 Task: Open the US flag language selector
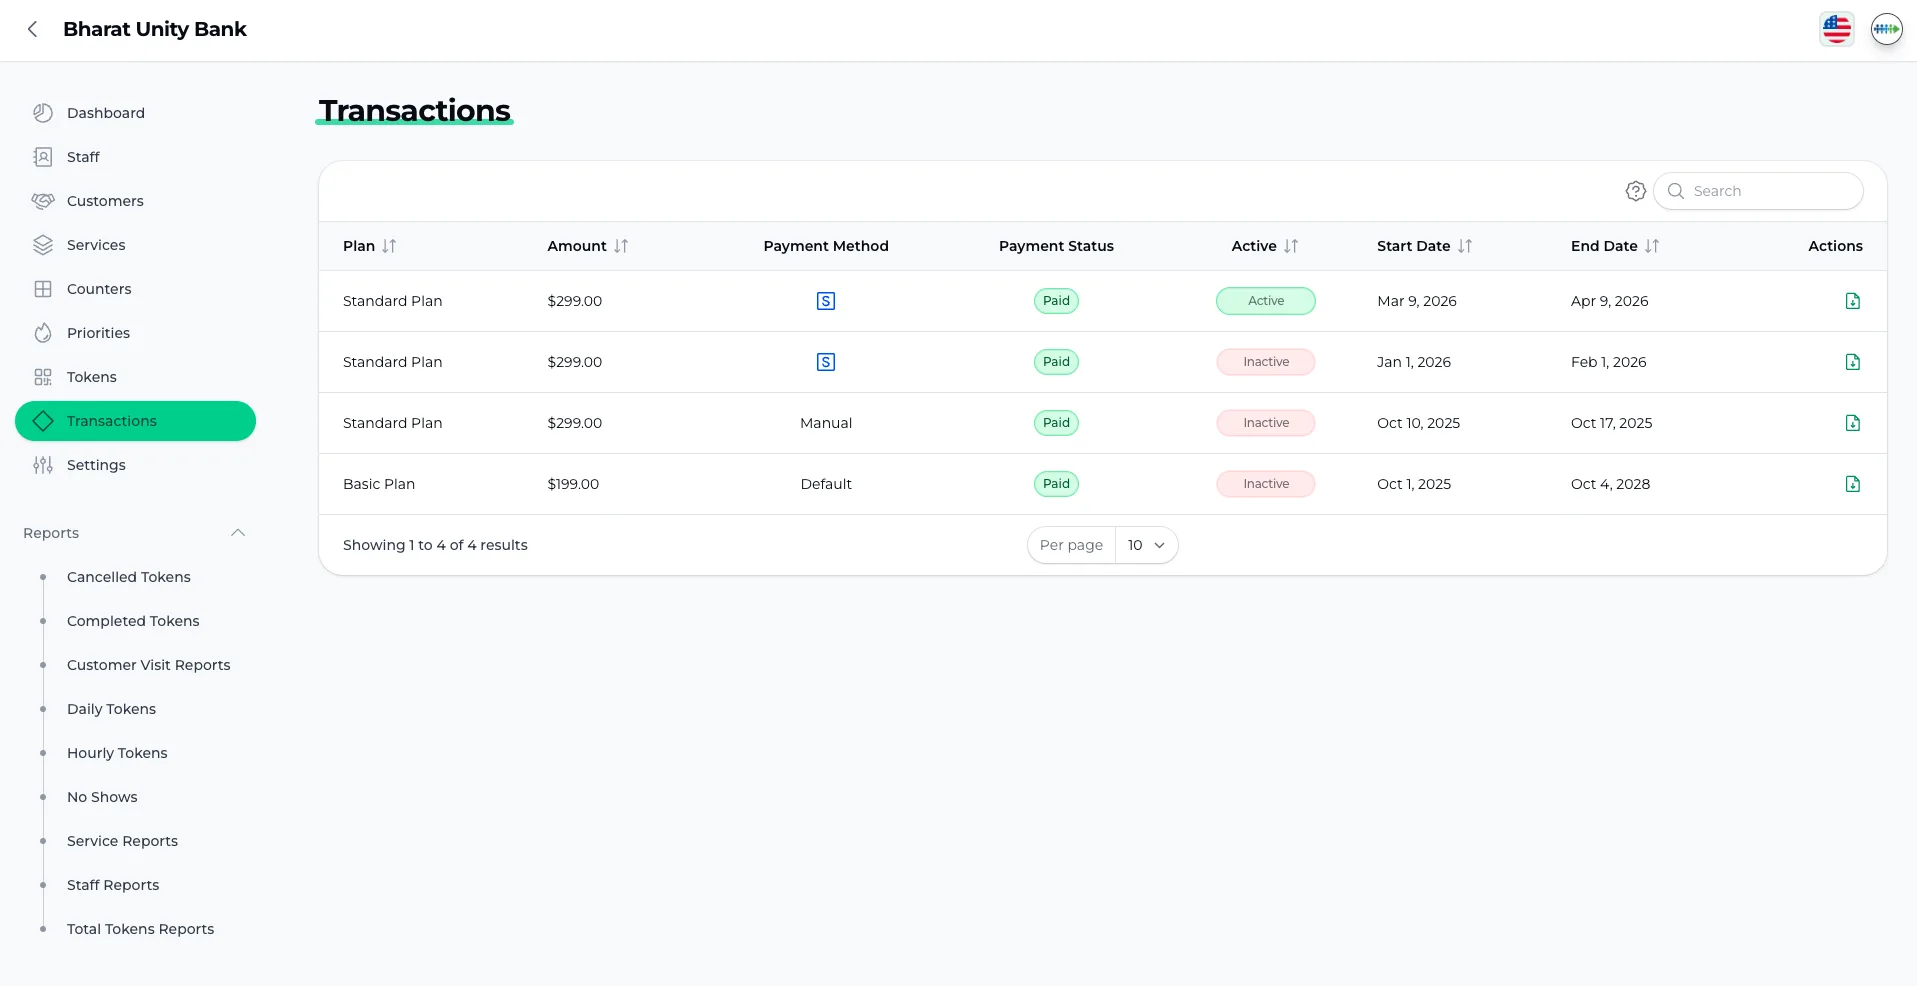pyautogui.click(x=1836, y=29)
